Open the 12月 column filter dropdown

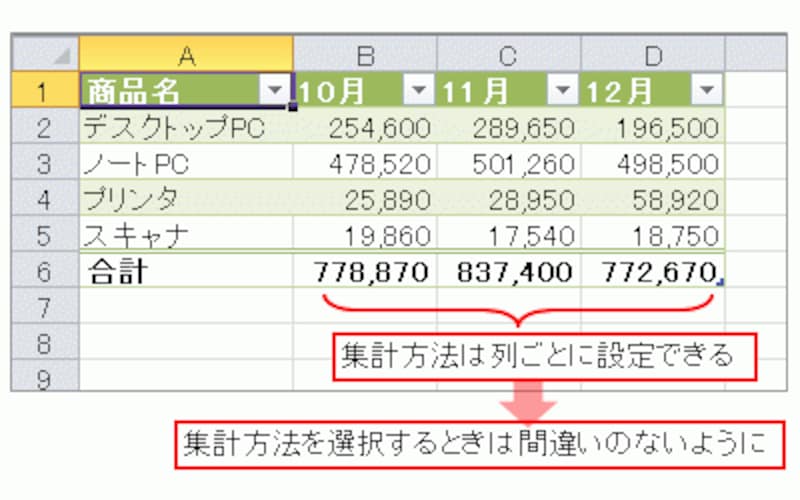pos(707,90)
